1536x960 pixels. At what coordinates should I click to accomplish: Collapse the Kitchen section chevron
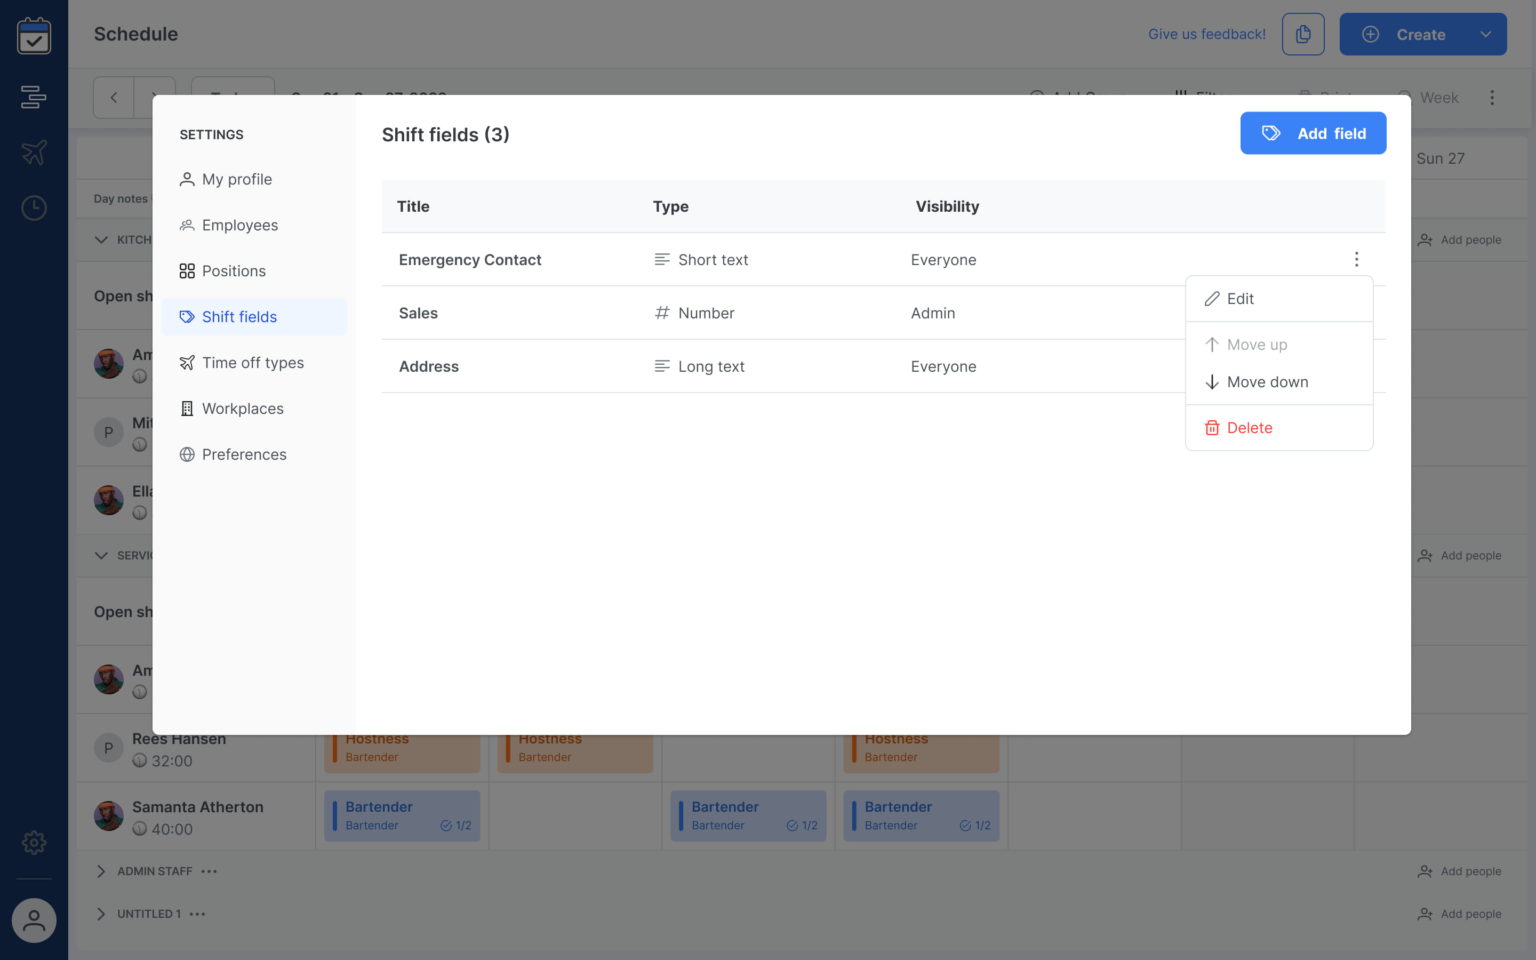(x=100, y=239)
